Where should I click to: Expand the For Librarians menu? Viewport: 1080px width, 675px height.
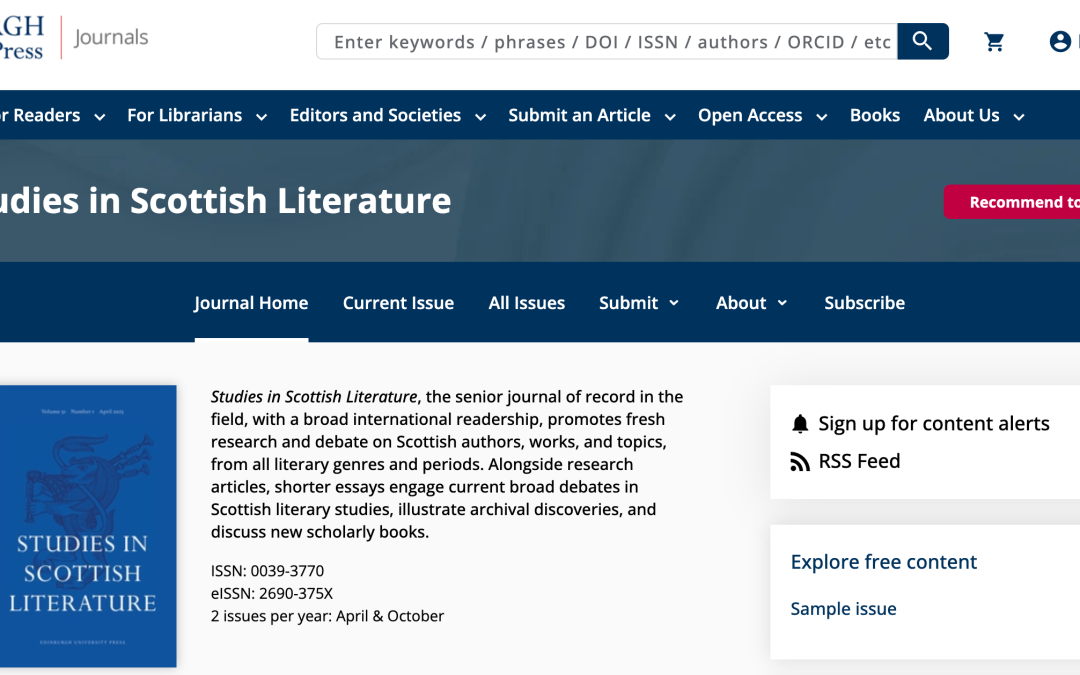tap(184, 115)
